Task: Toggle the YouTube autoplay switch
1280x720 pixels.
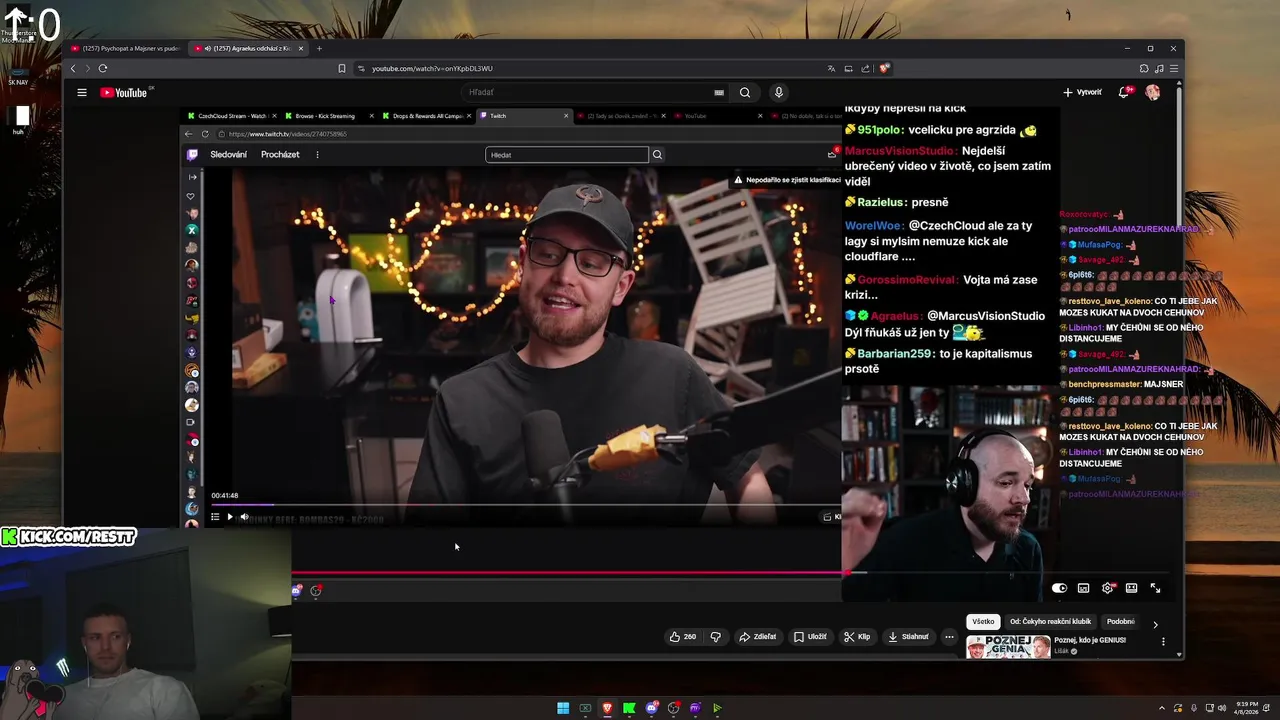Action: 1059,588
